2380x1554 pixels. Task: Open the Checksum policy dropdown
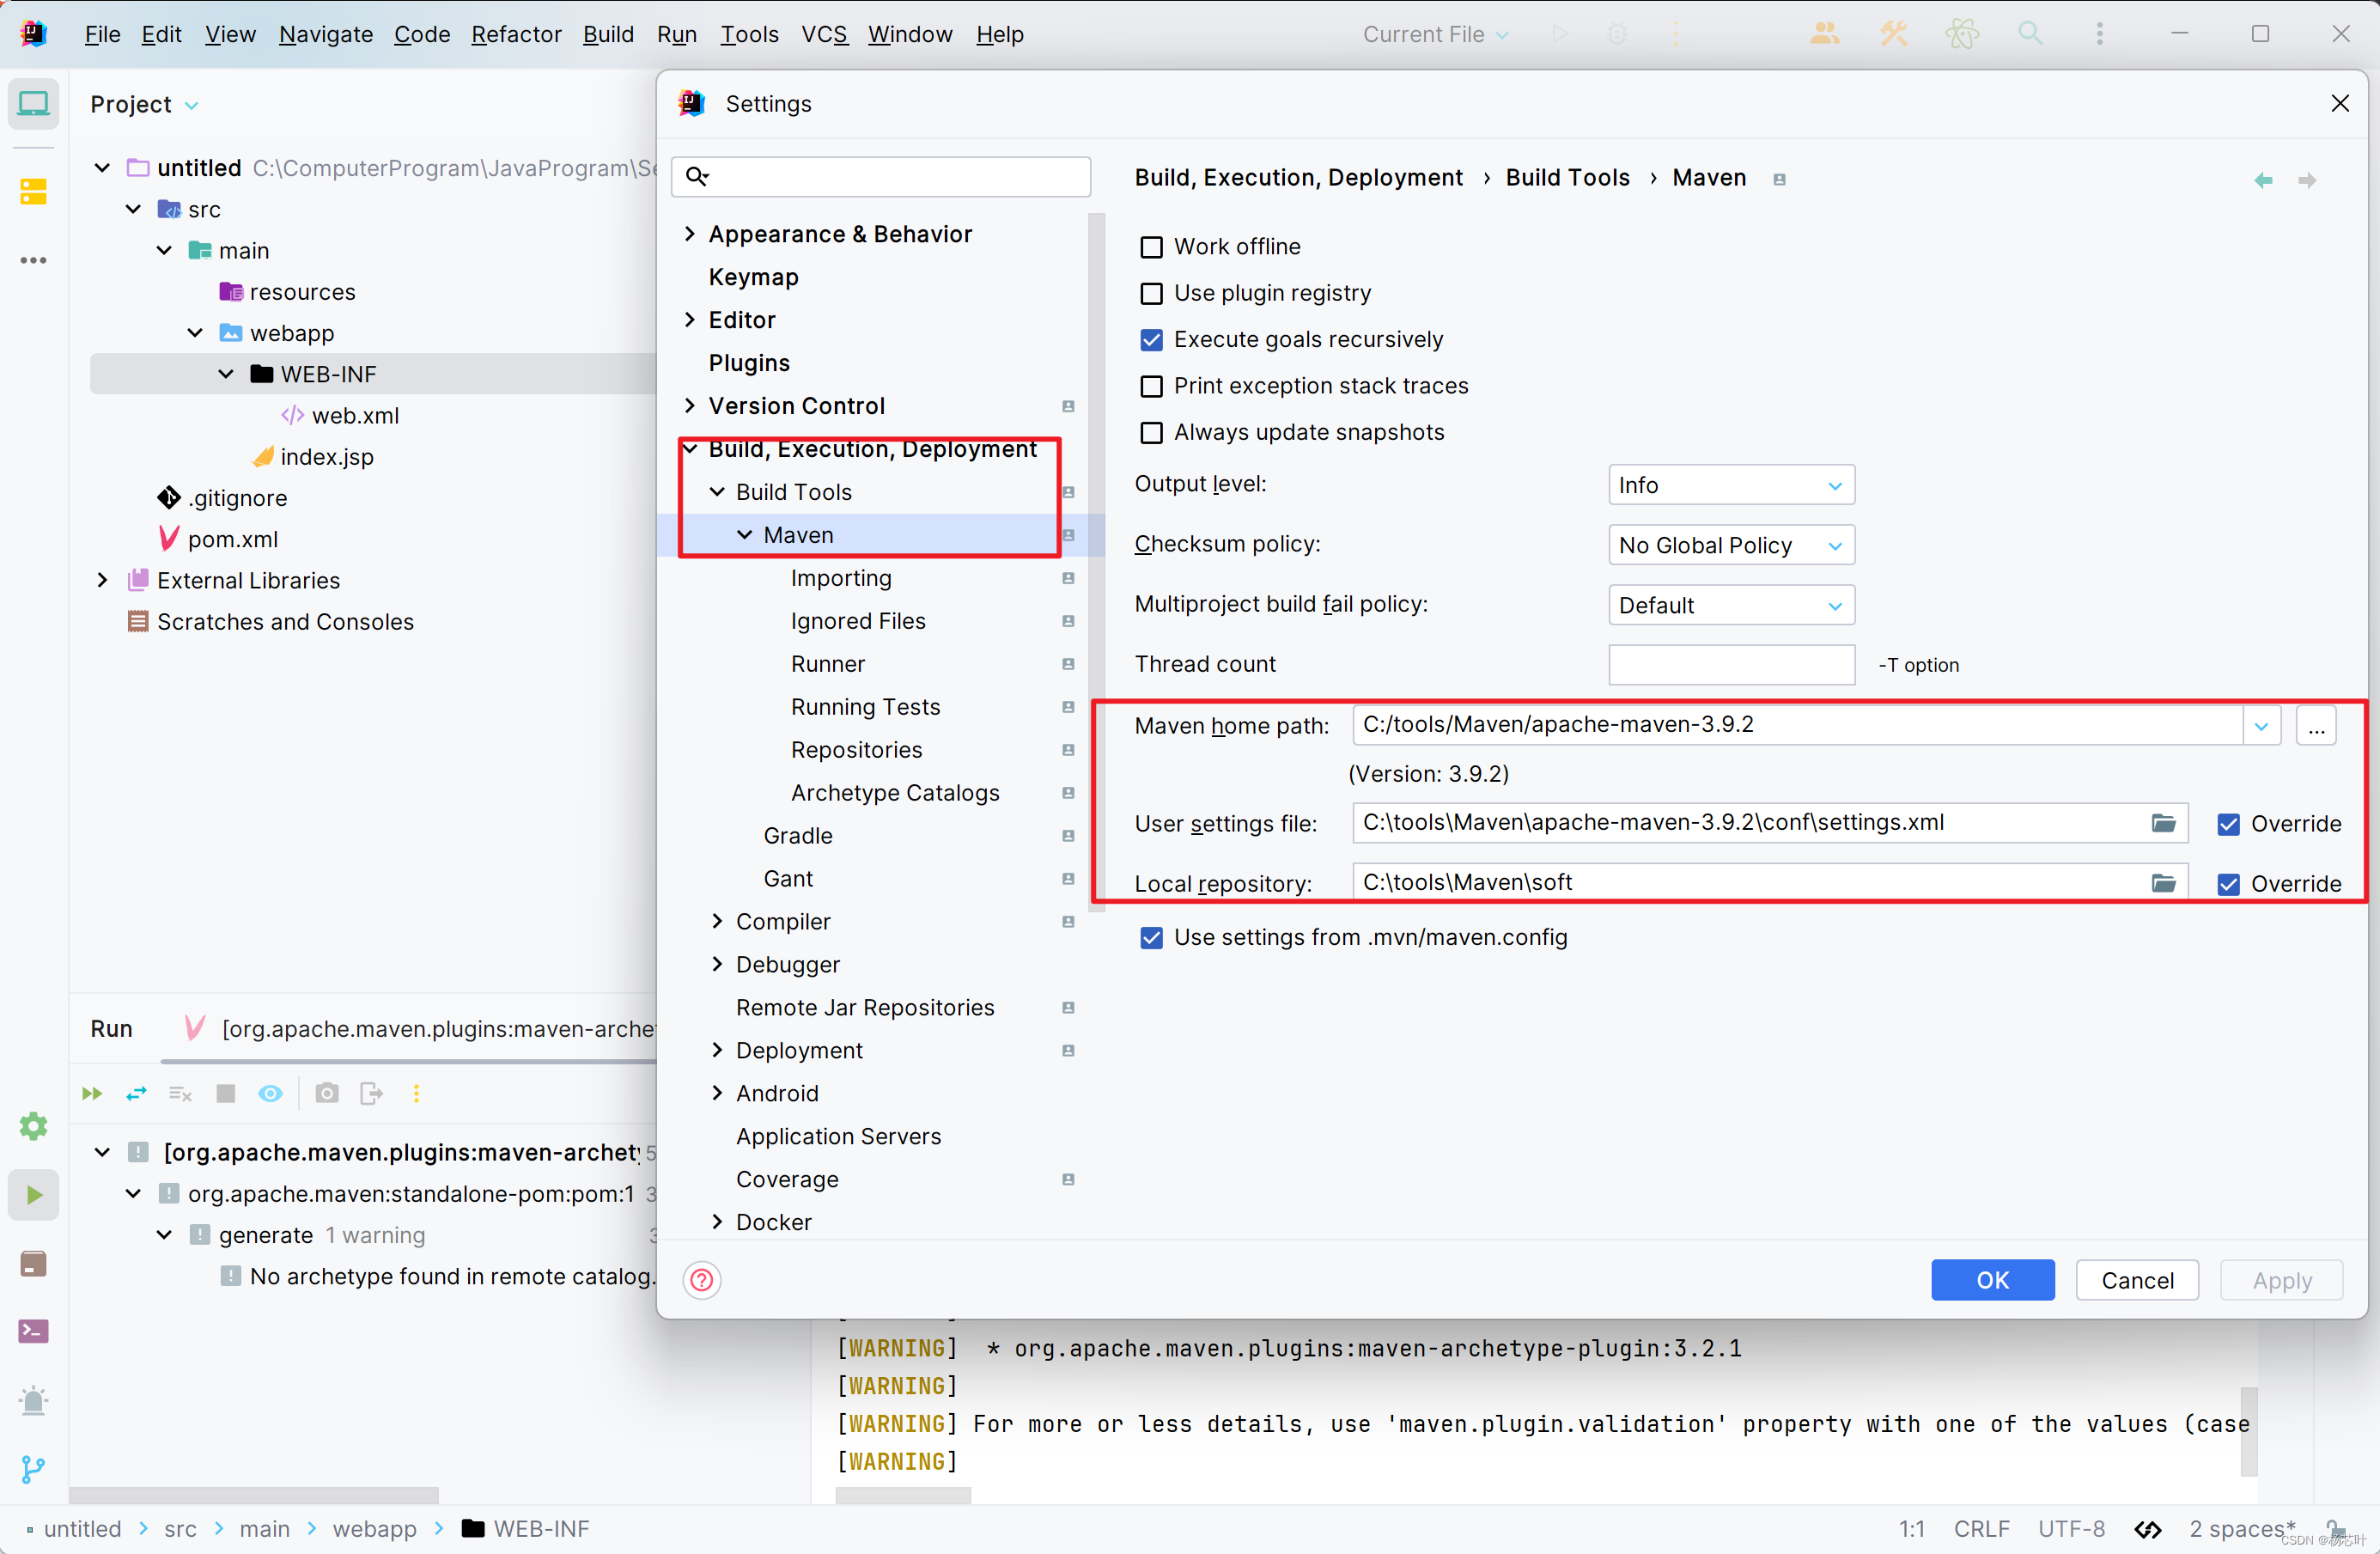[x=1731, y=546]
